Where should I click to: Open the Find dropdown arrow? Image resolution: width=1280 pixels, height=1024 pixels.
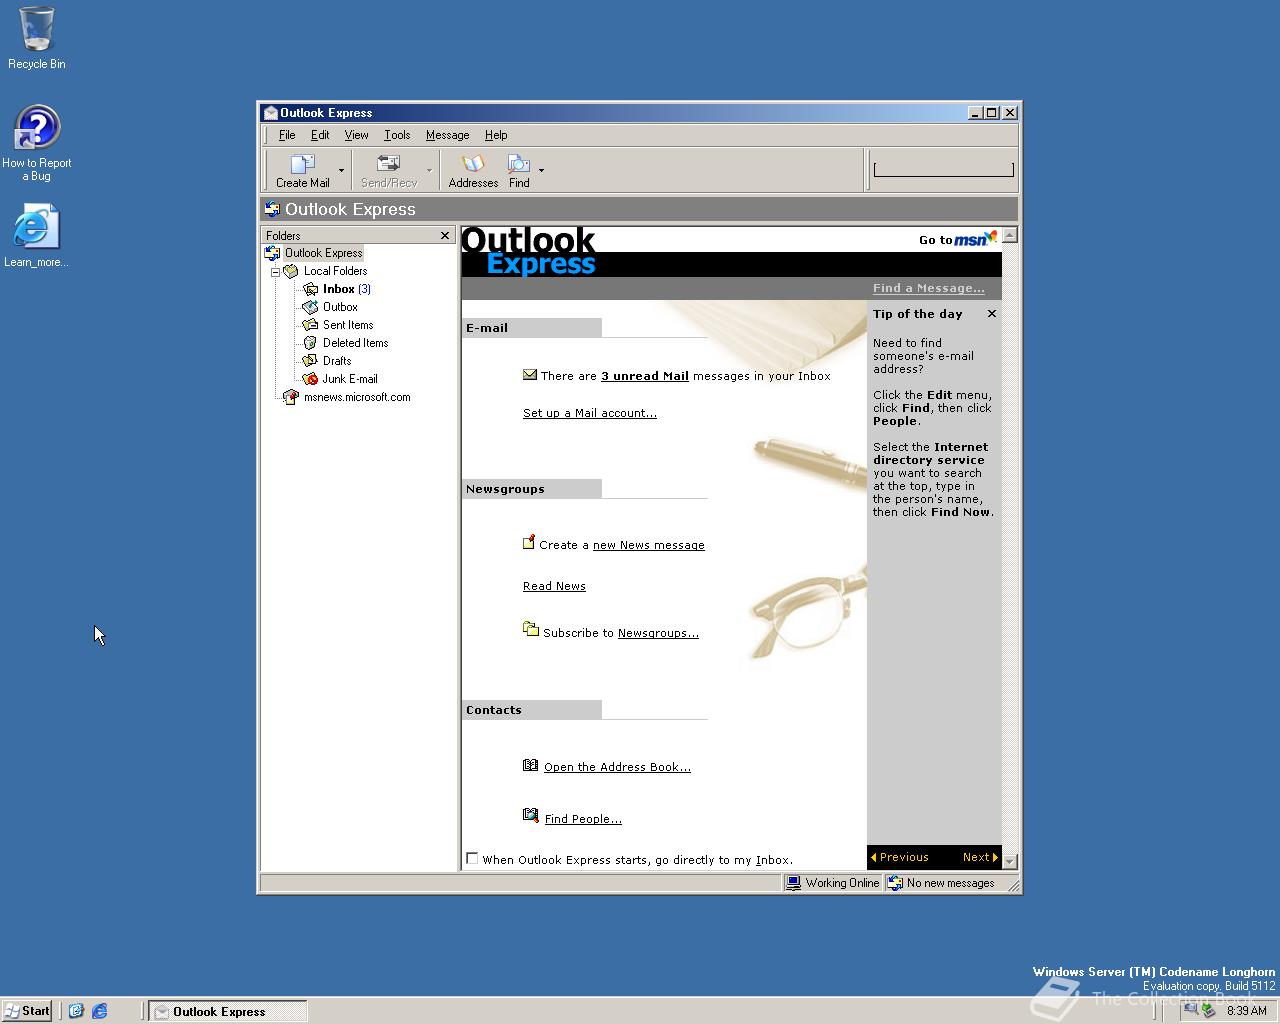542,171
